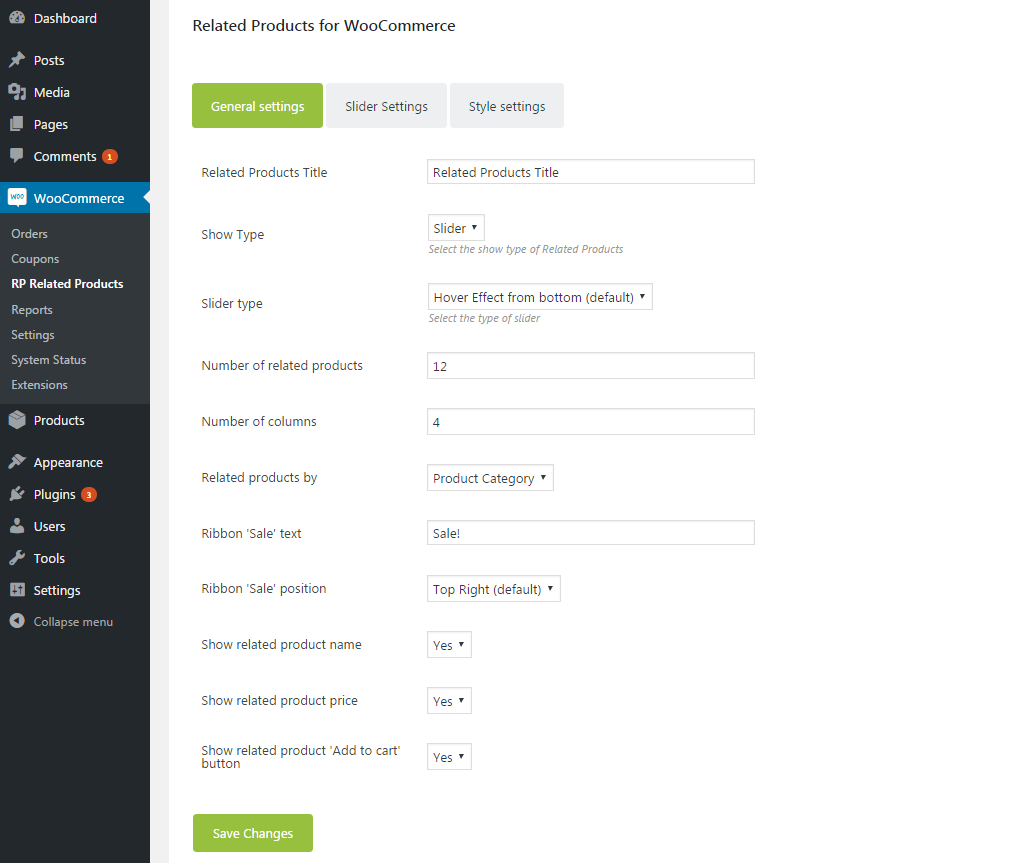Open Ribbon 'Sale' position dropdown

(x=494, y=589)
